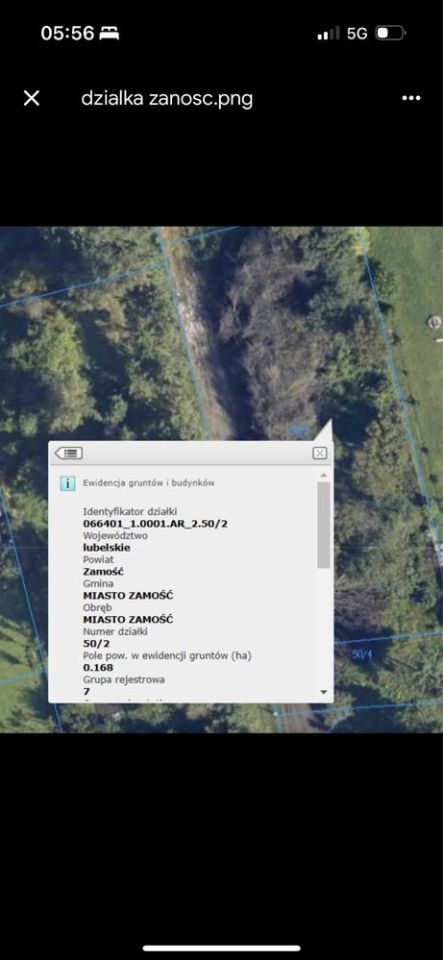The height and width of the screenshot is (960, 443).
Task: Tap the sleep focus bed icon
Action: coord(110,33)
